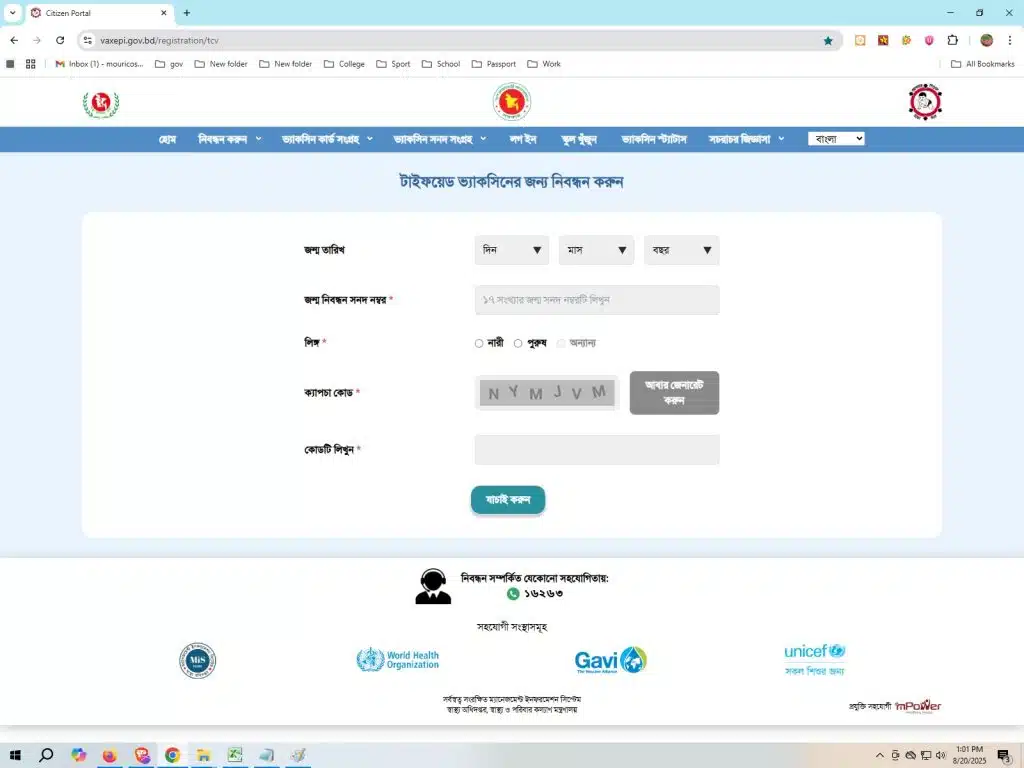Open the বছর (year) dropdown
1024x768 pixels.
[x=681, y=250]
